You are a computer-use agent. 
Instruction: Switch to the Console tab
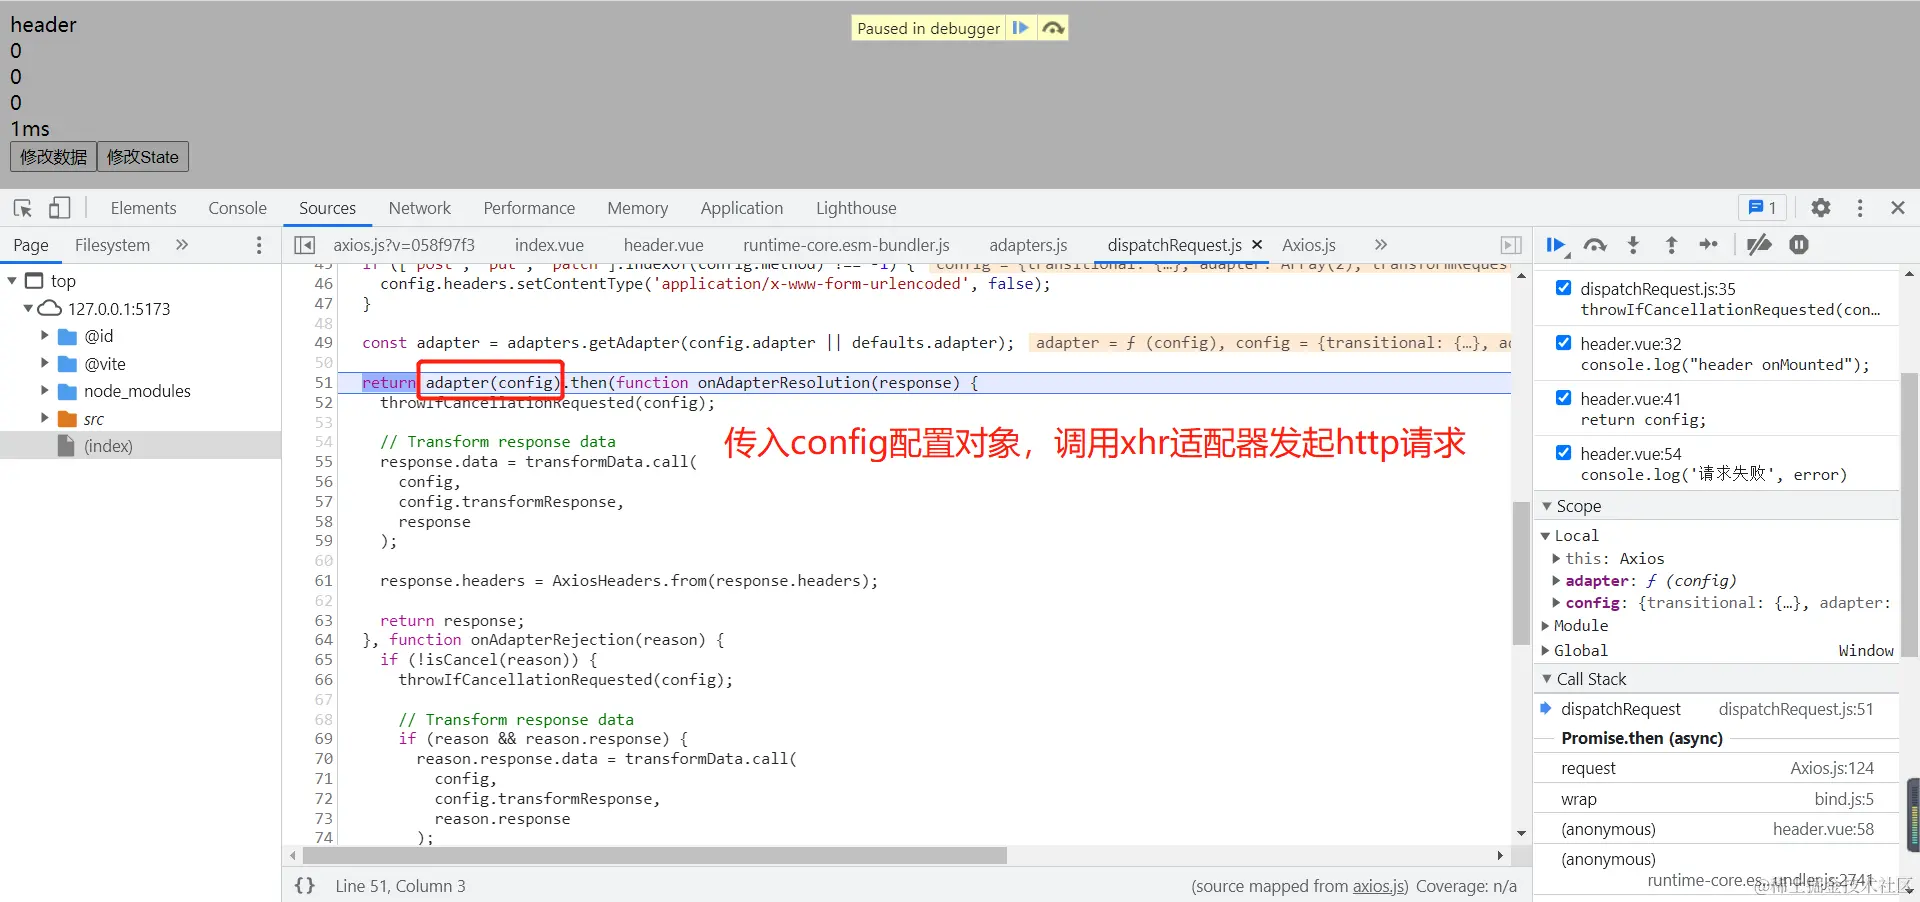tap(237, 208)
